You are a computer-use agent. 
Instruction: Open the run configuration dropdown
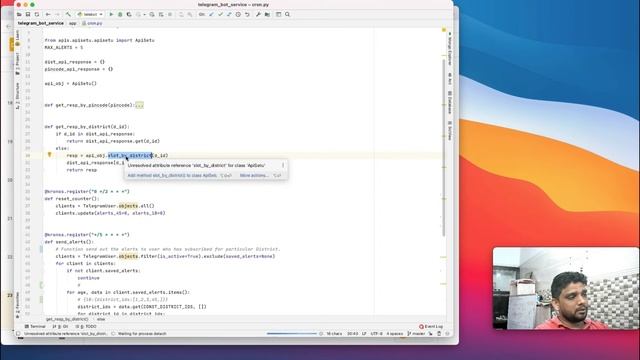[x=90, y=14]
